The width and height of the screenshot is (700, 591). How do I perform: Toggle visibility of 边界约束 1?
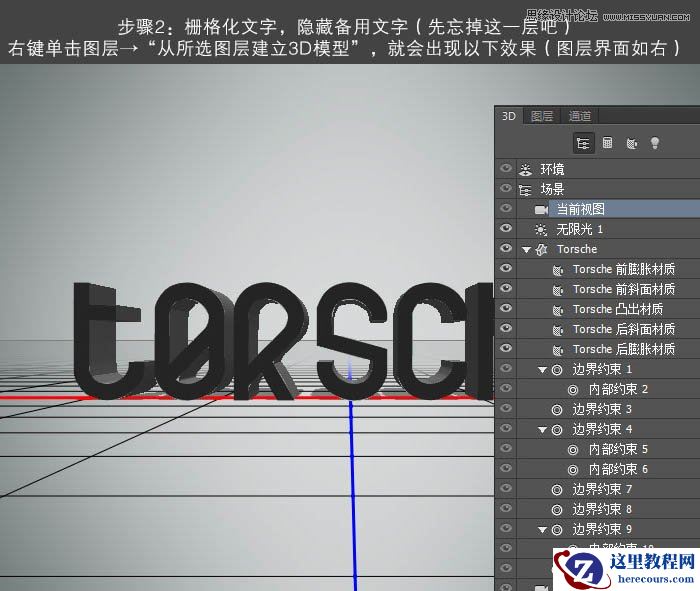pyautogui.click(x=506, y=368)
